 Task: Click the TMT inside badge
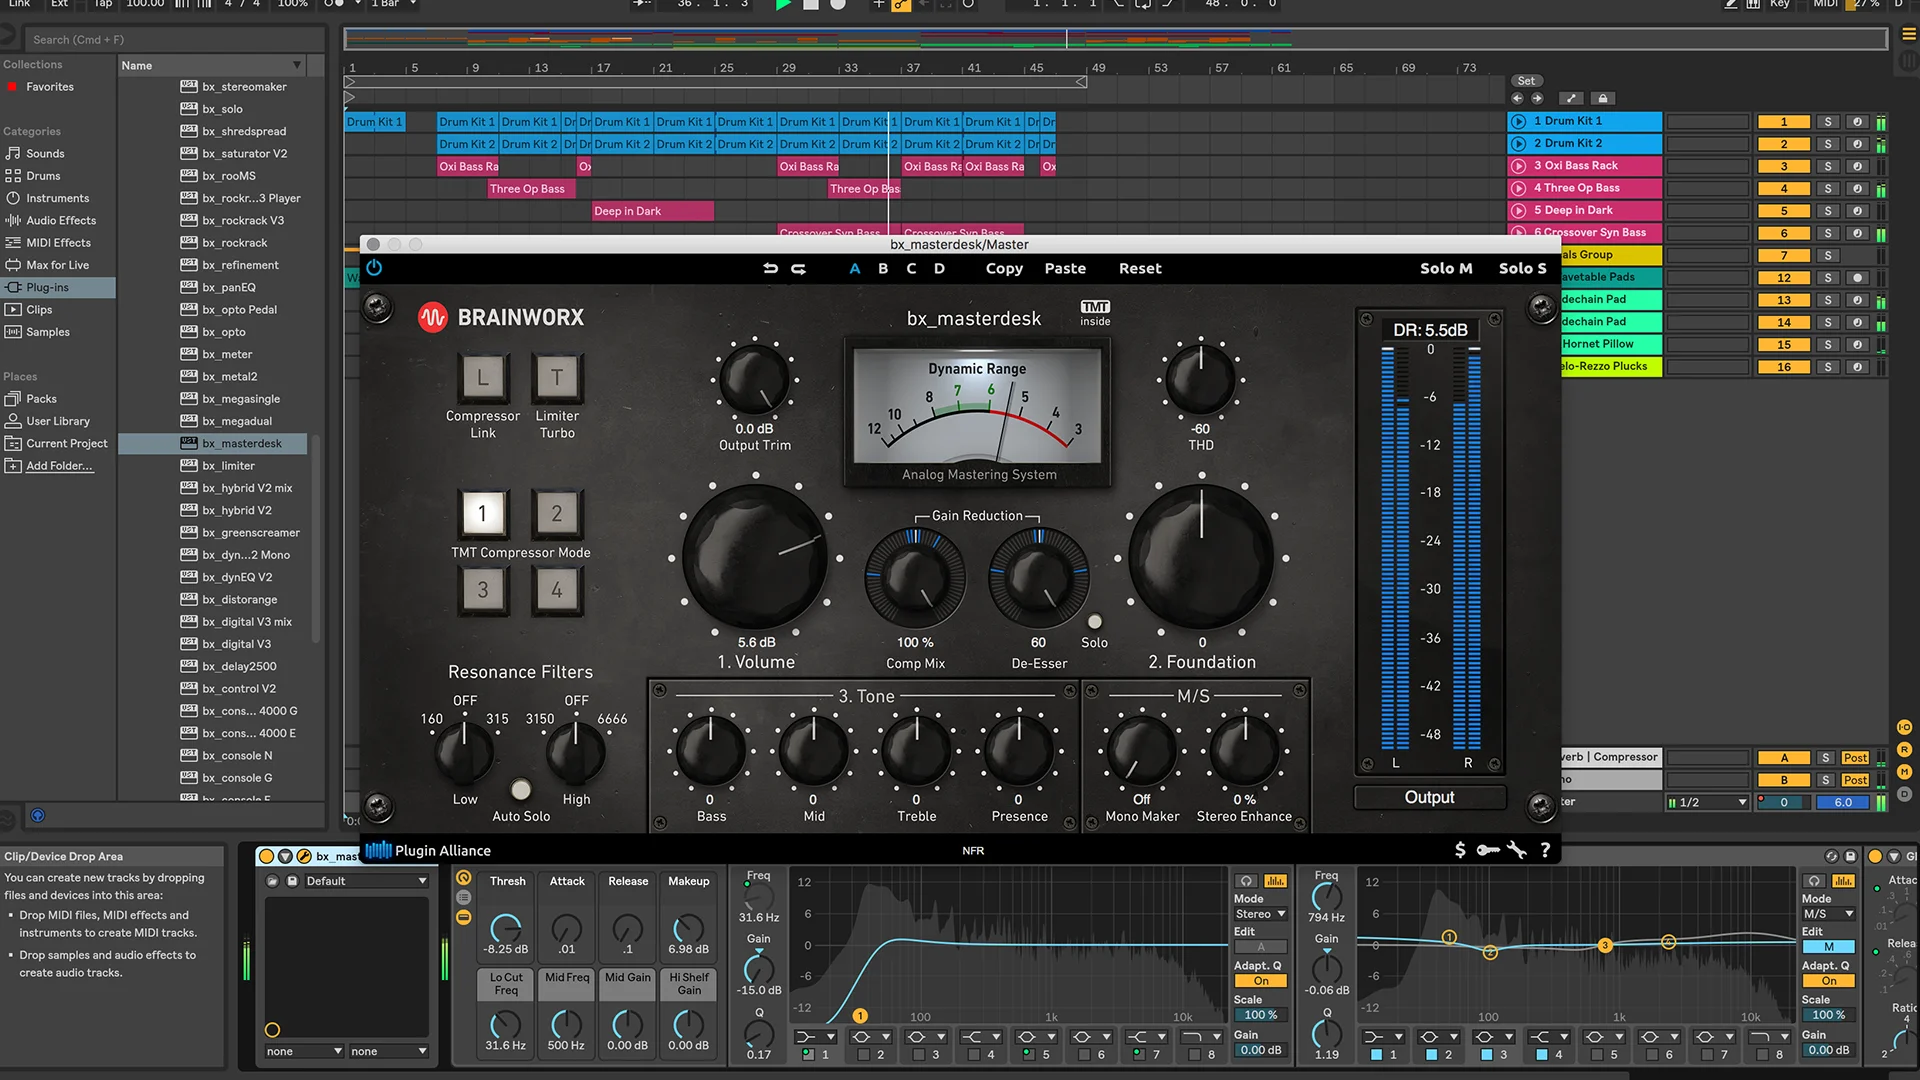coord(1095,313)
